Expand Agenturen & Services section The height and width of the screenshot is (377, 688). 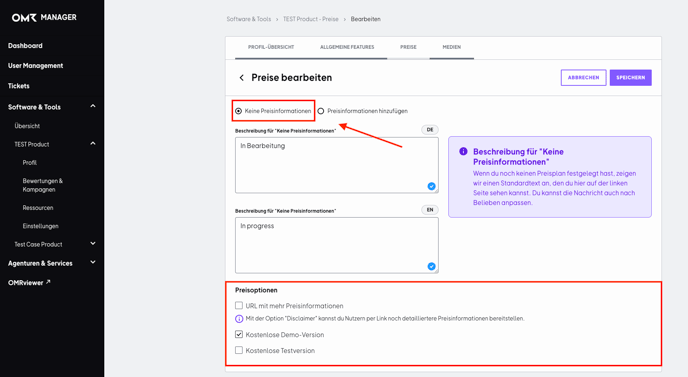[93, 262]
